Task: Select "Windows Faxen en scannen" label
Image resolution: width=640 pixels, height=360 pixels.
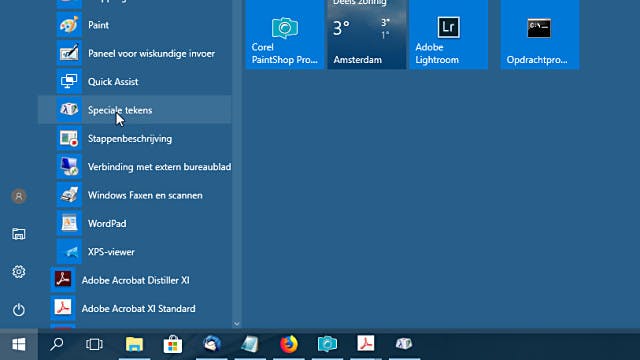Action: pos(145,196)
